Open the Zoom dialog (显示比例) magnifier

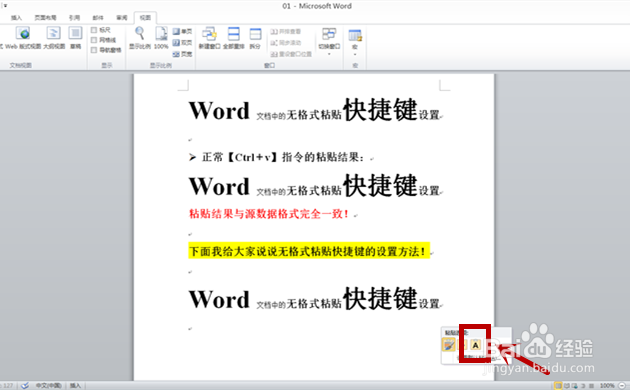point(139,38)
